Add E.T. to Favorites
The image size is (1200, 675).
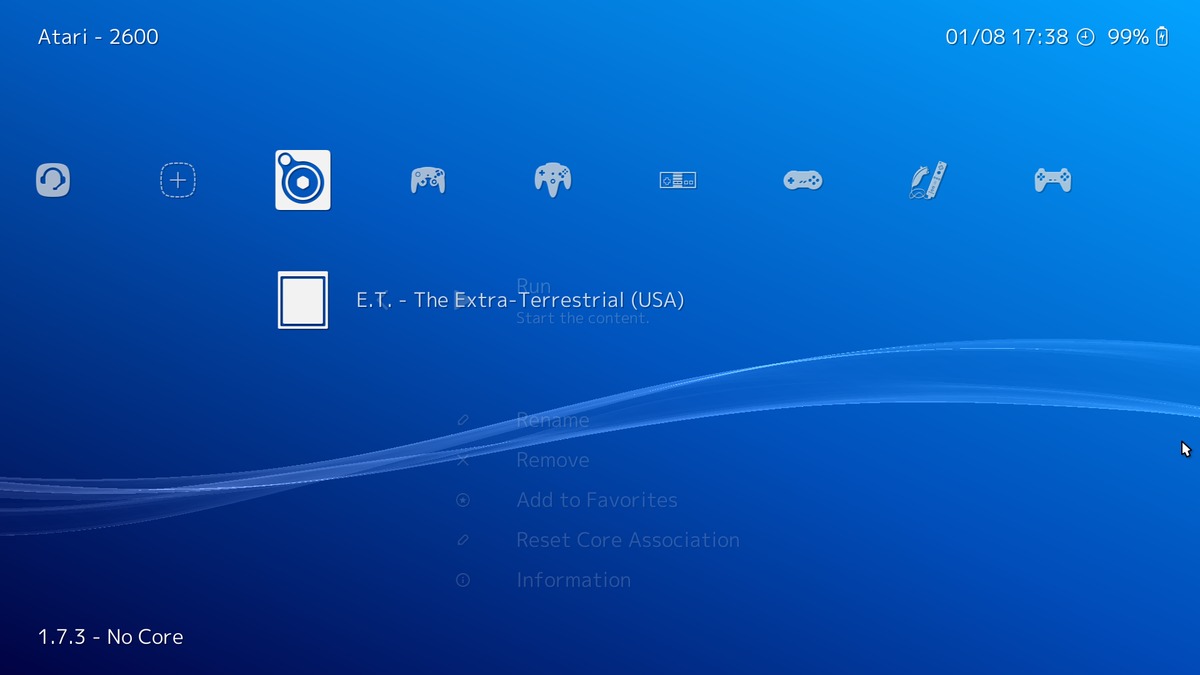597,500
